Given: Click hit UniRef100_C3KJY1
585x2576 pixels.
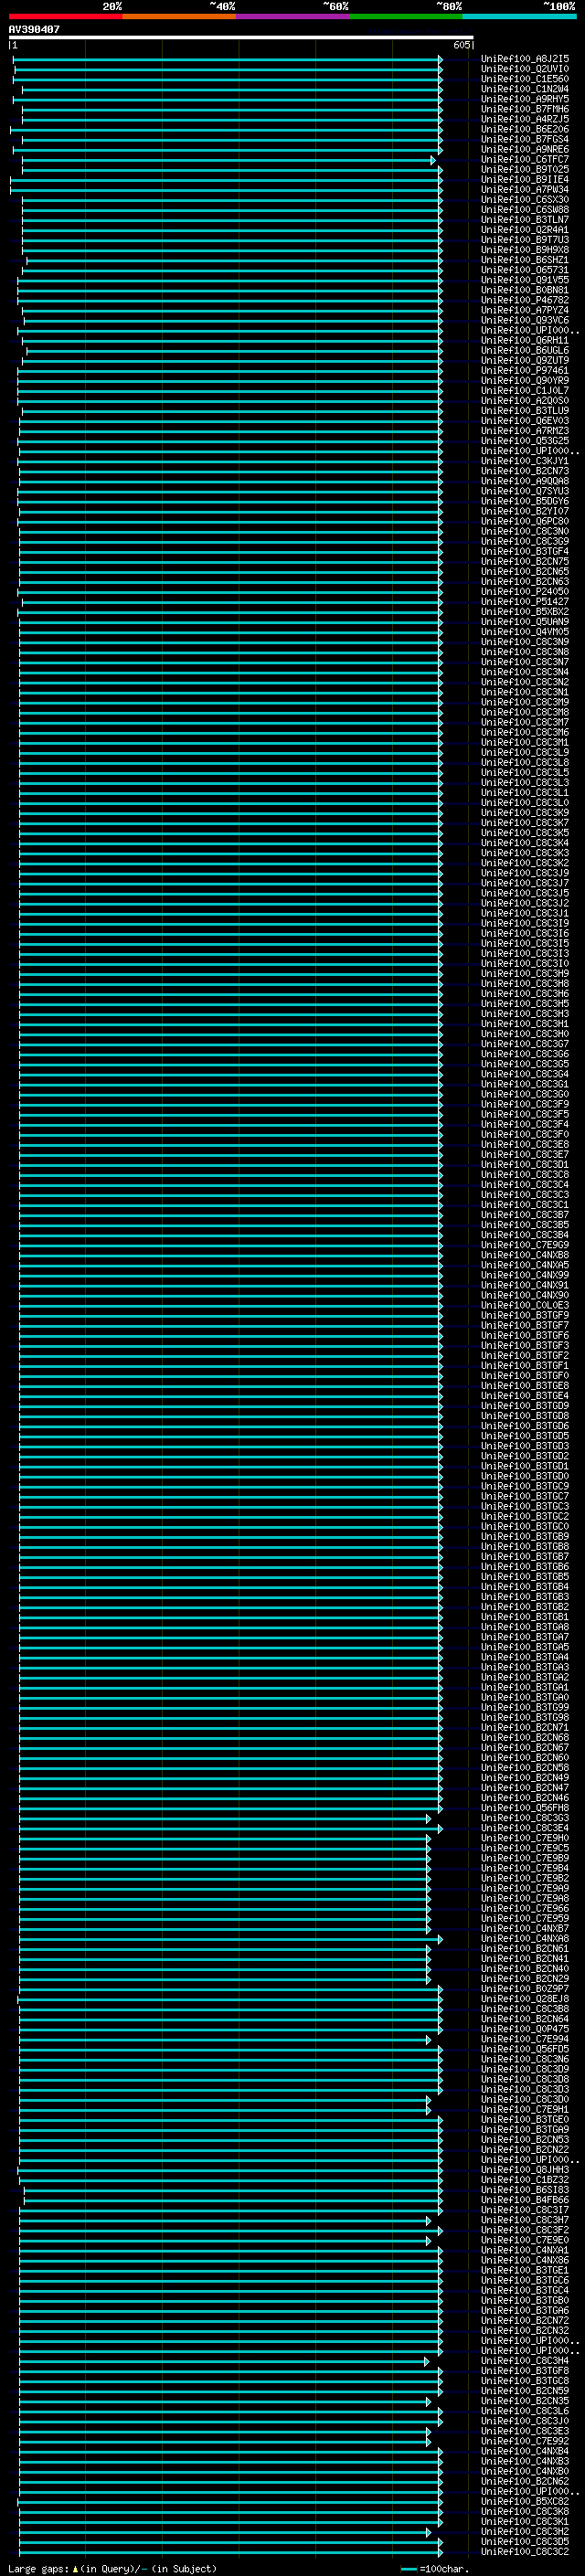Looking at the screenshot, I should point(524,461).
